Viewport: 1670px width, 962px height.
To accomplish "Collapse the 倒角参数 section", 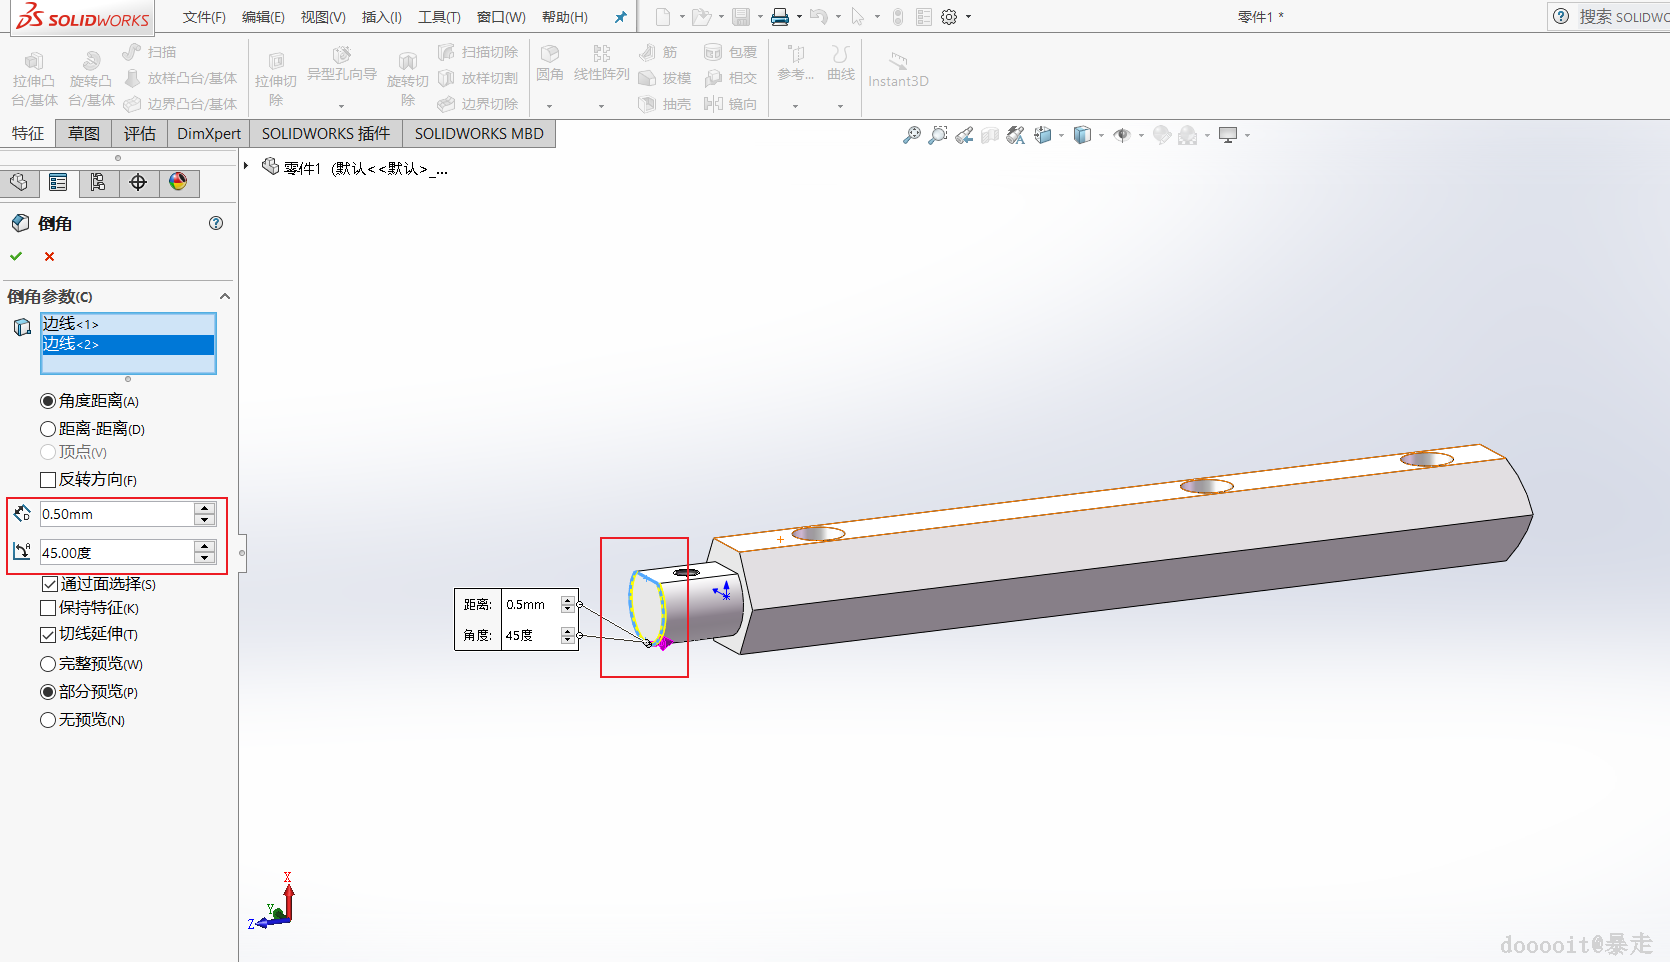I will 225,297.
